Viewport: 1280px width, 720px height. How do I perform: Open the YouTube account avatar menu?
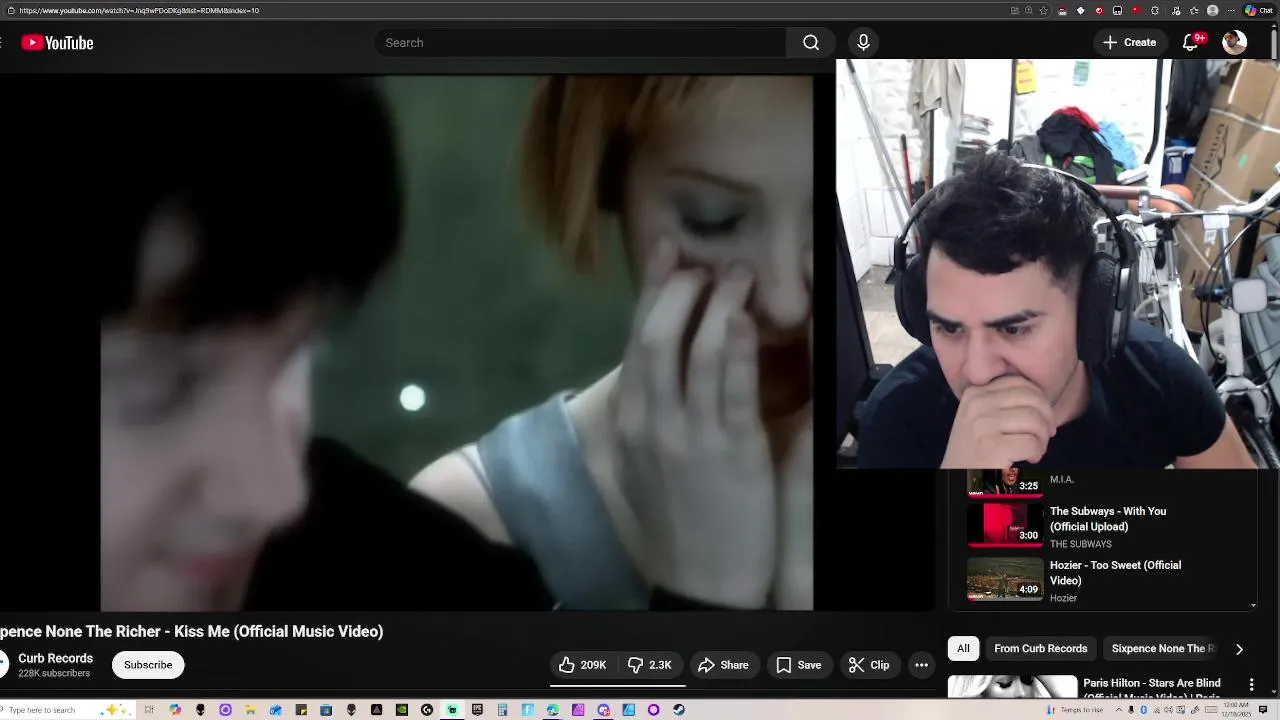1235,42
